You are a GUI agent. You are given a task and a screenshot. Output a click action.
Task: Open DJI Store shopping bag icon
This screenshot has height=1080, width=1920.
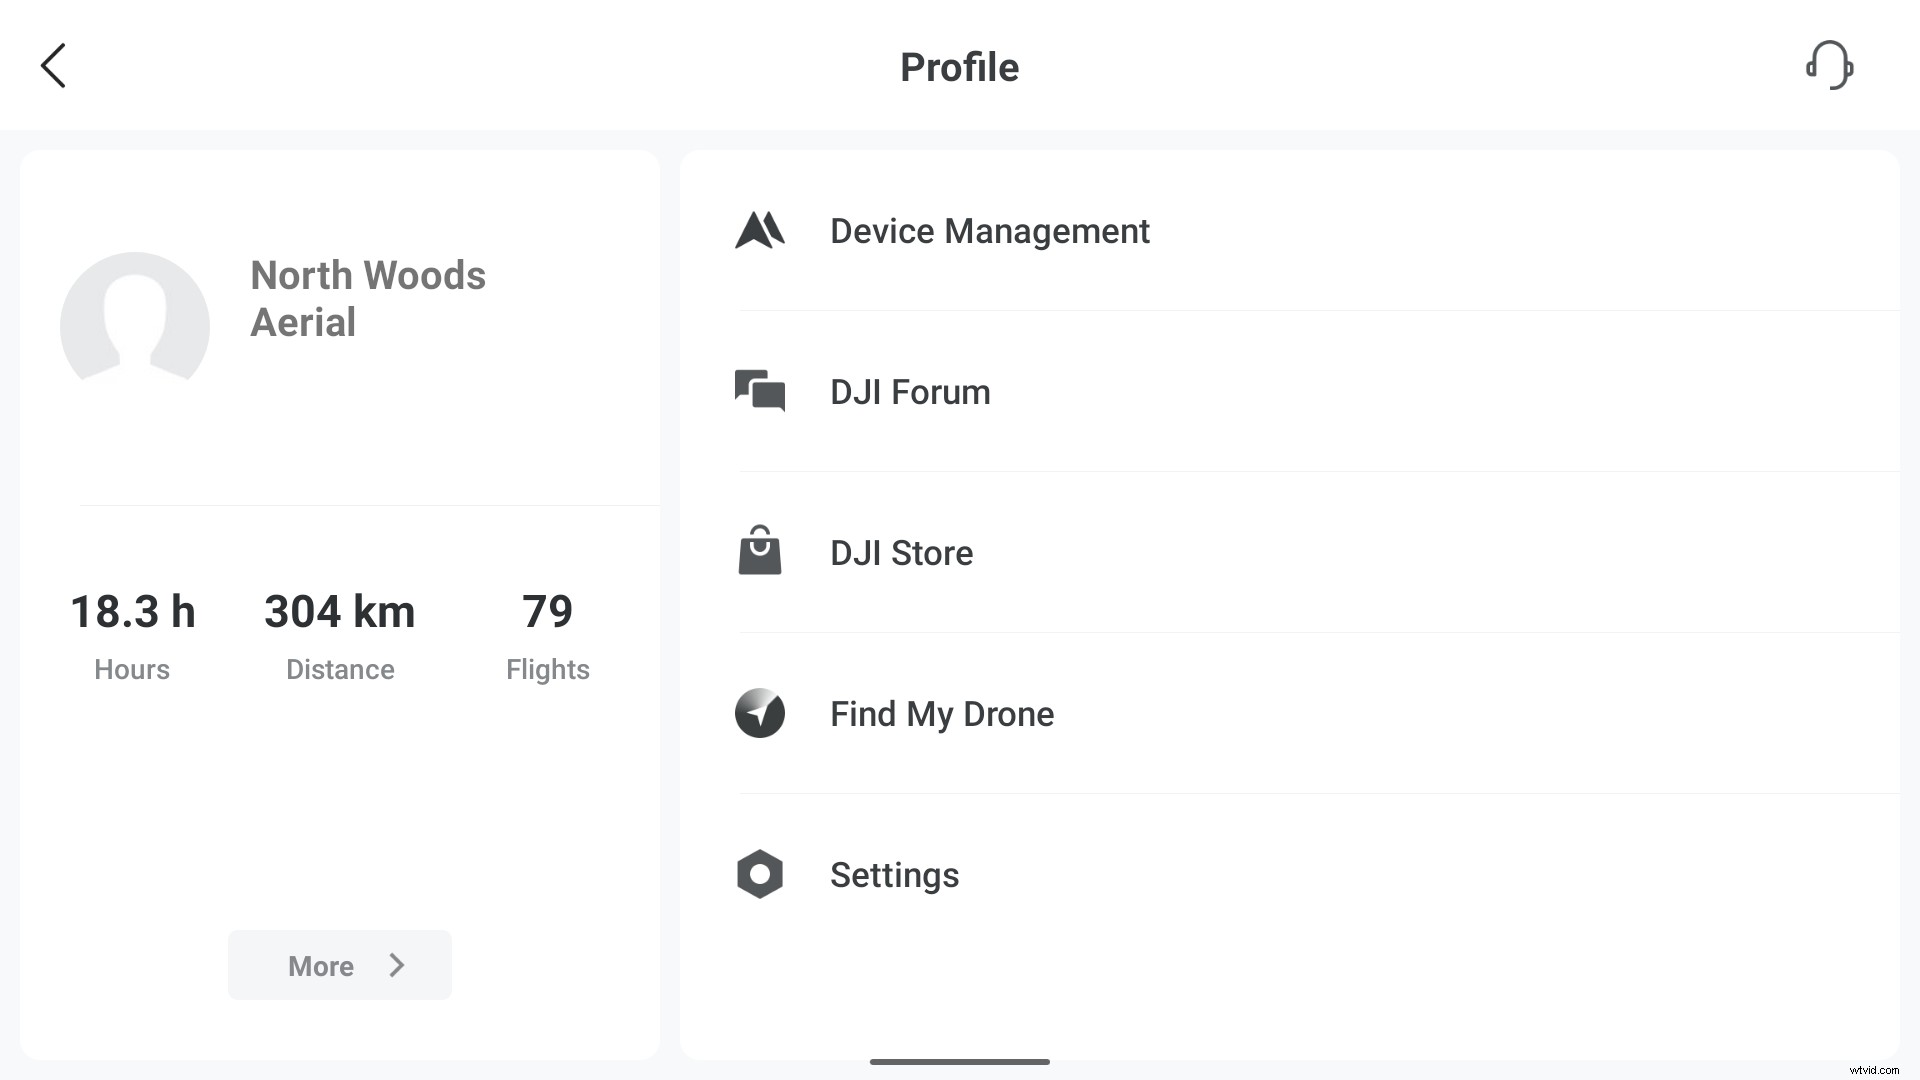[760, 552]
